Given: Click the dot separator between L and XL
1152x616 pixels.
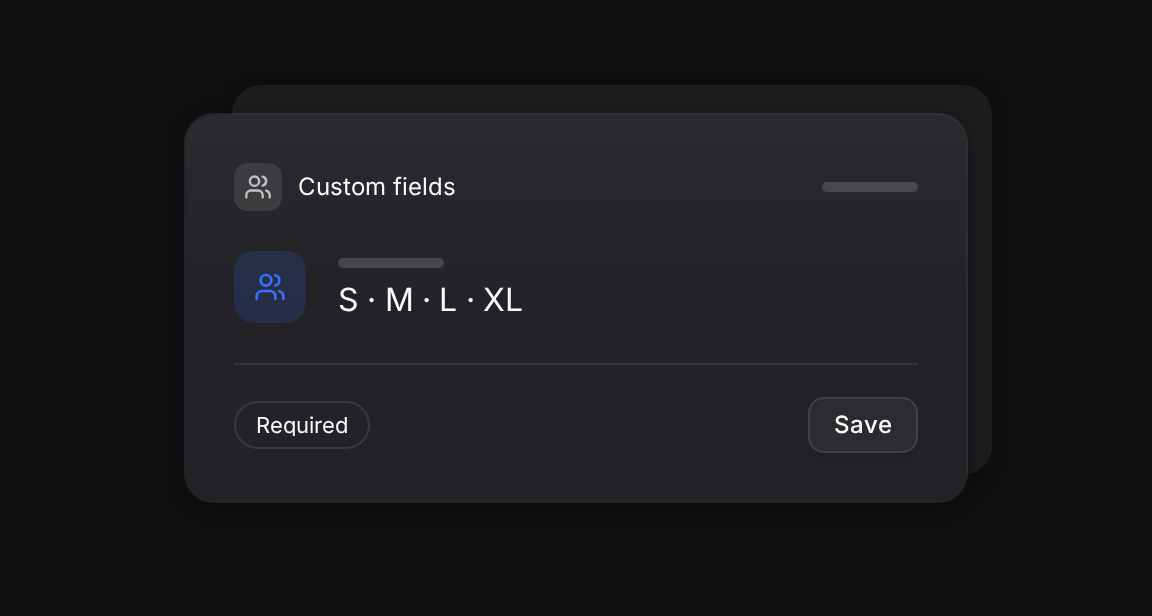Looking at the screenshot, I should click(470, 301).
